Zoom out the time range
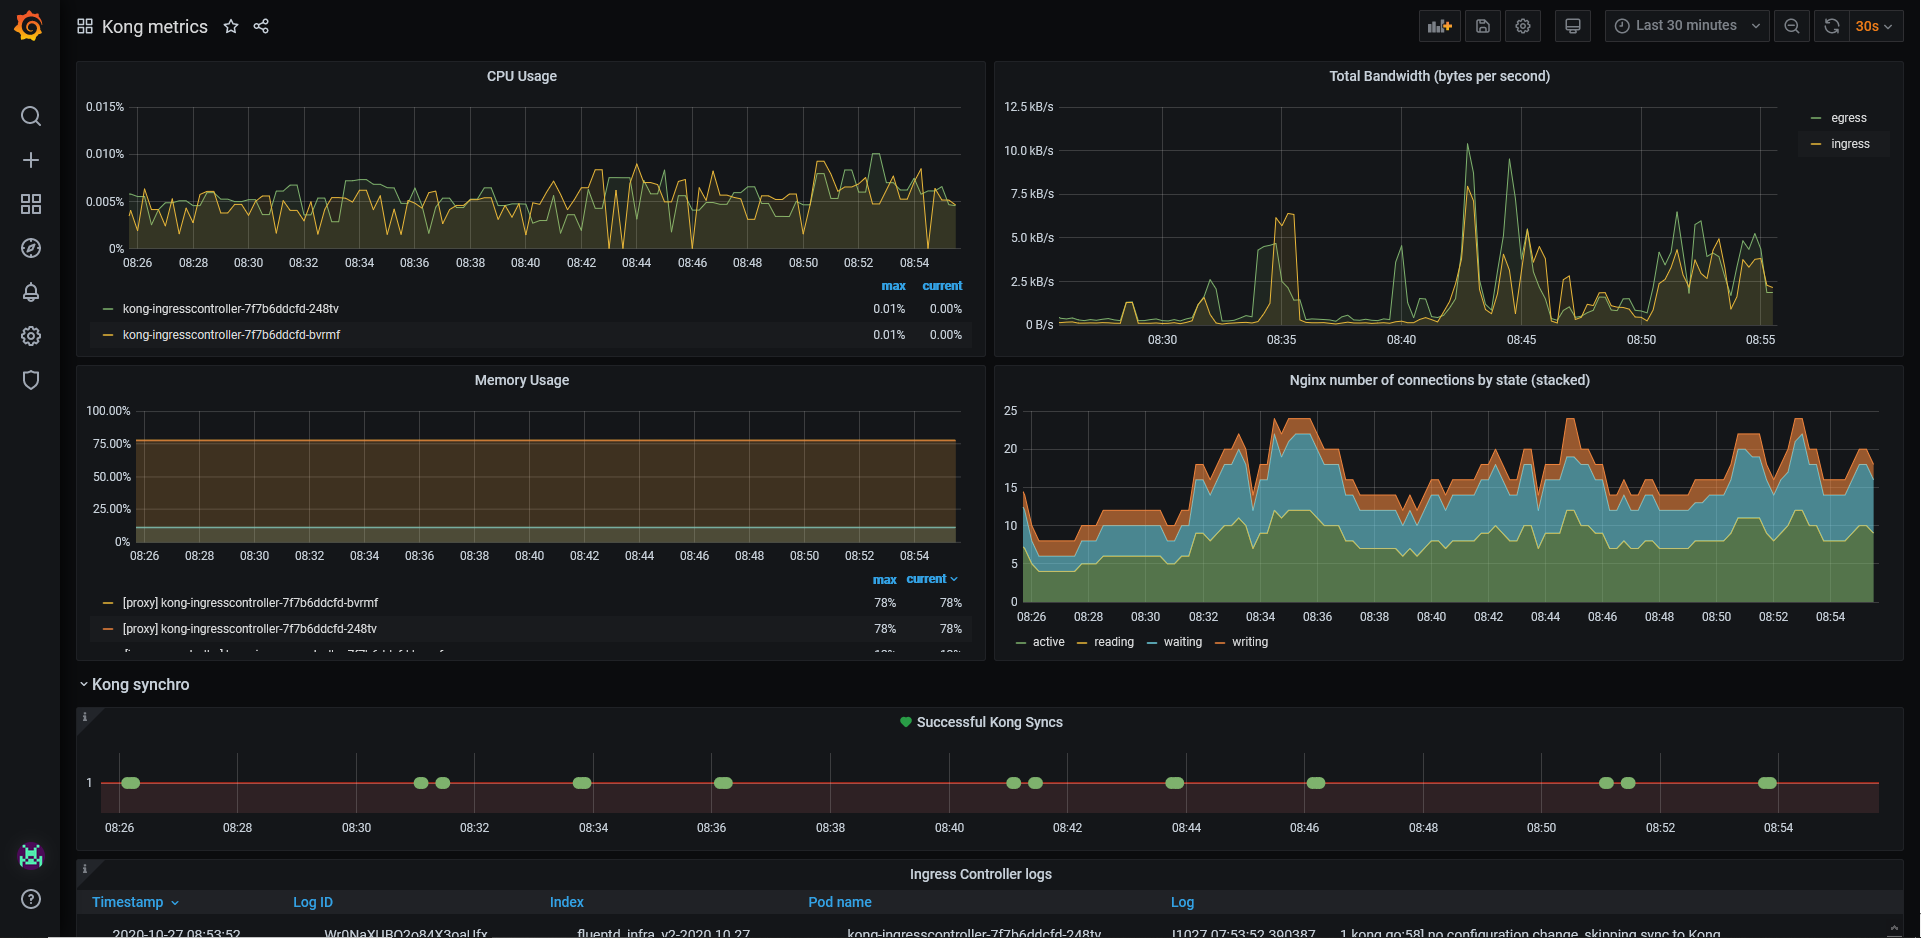1921x938 pixels. coord(1792,26)
